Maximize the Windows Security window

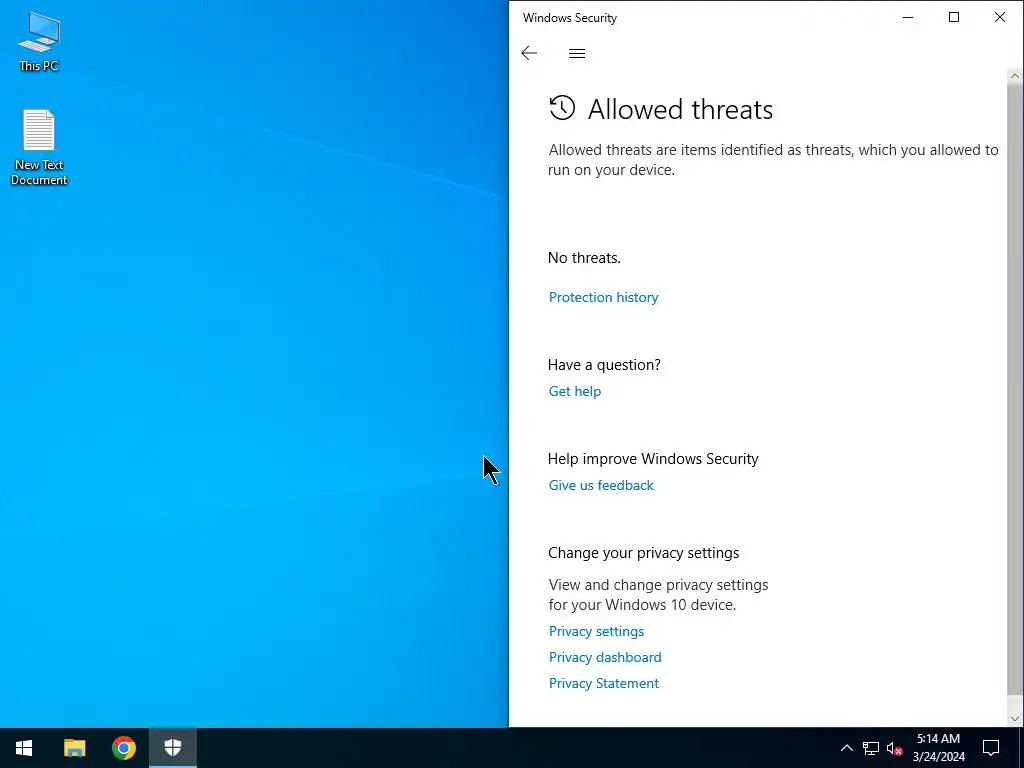pos(953,18)
